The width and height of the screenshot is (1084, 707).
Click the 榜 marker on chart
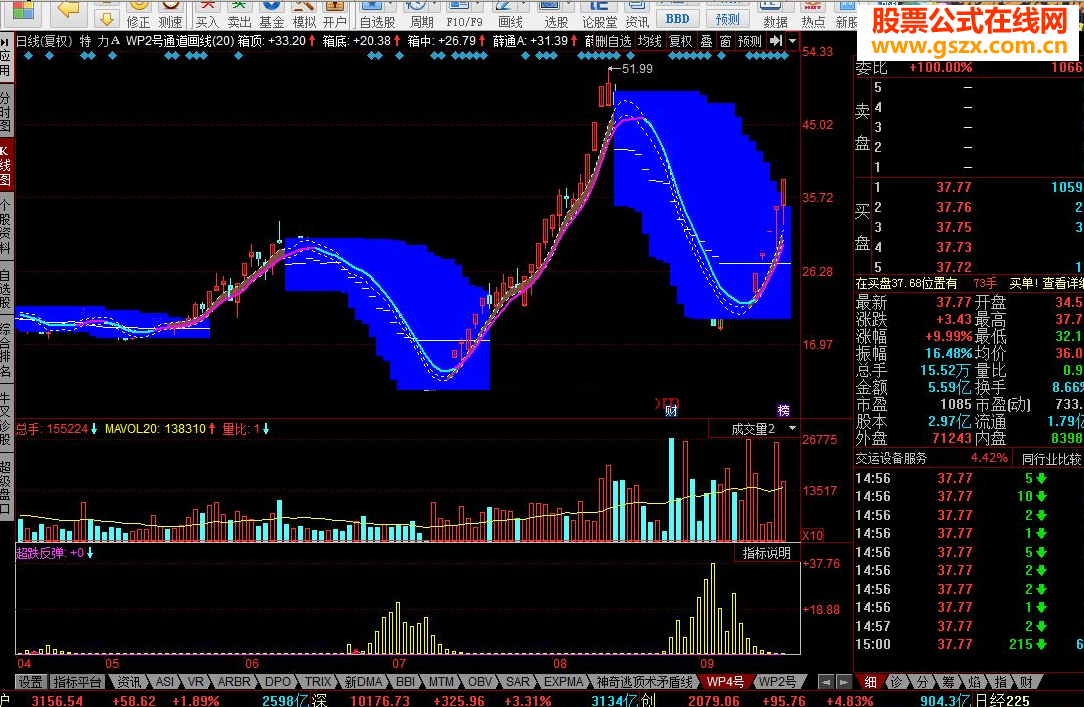[783, 411]
